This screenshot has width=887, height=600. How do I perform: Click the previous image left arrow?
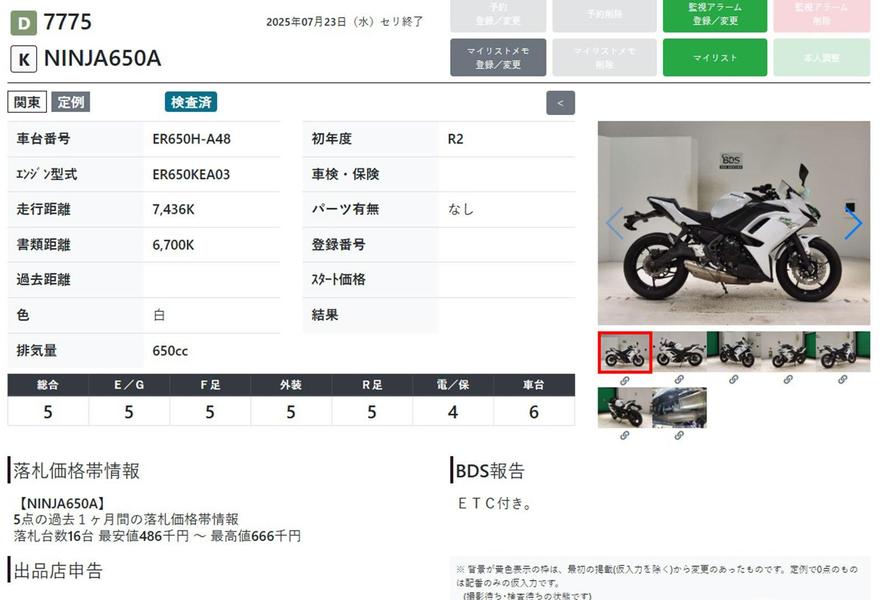pos(614,224)
